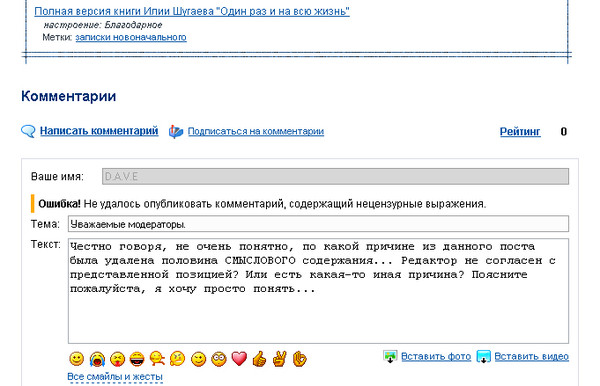Expand Все смайлы и жесты list

[x=115, y=377]
